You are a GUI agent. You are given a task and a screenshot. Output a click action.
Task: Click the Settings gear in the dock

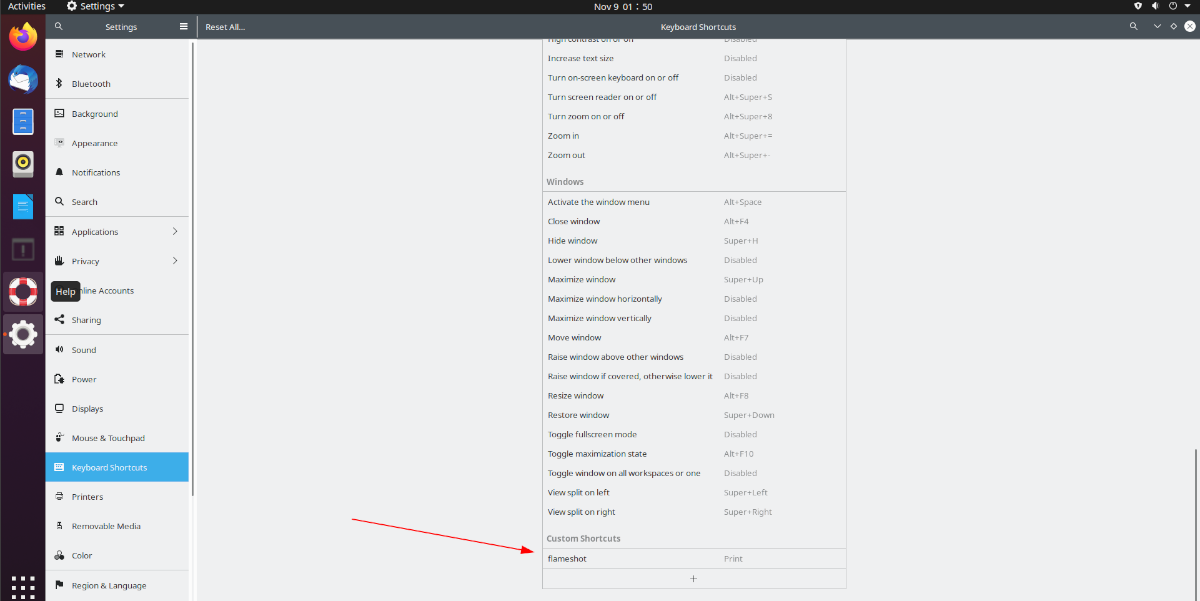(x=23, y=334)
